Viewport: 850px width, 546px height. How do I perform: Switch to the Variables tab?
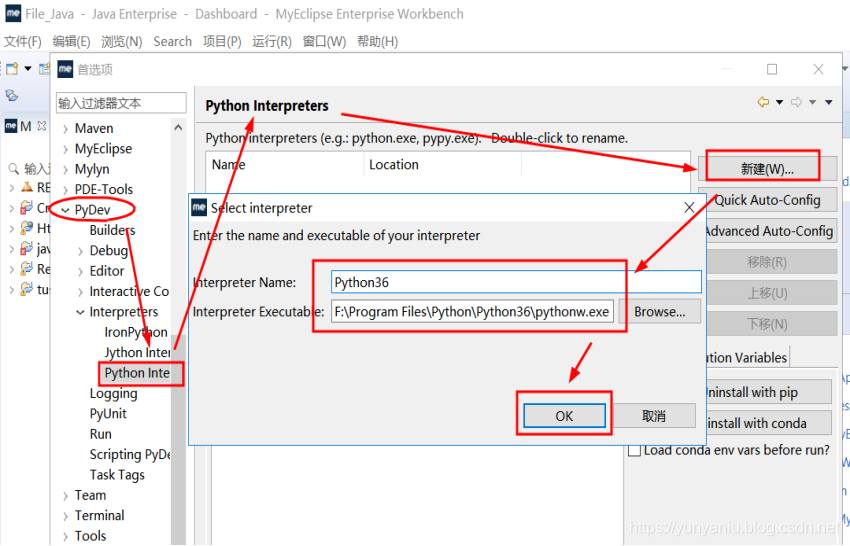point(746,358)
